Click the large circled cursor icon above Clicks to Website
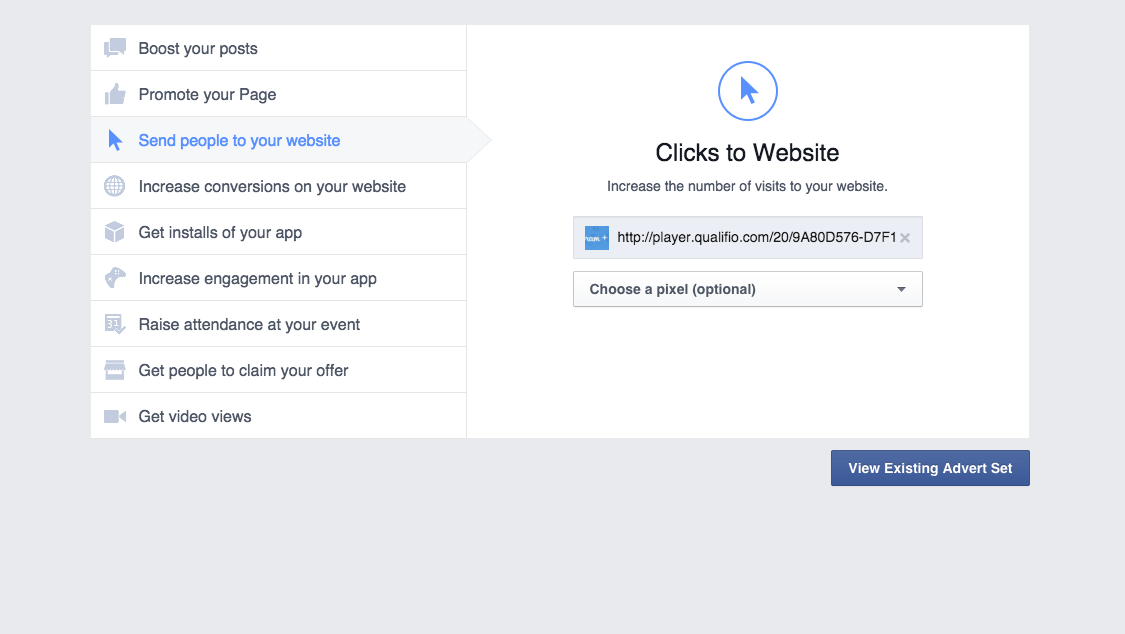Viewport: 1125px width, 634px height. (x=748, y=91)
